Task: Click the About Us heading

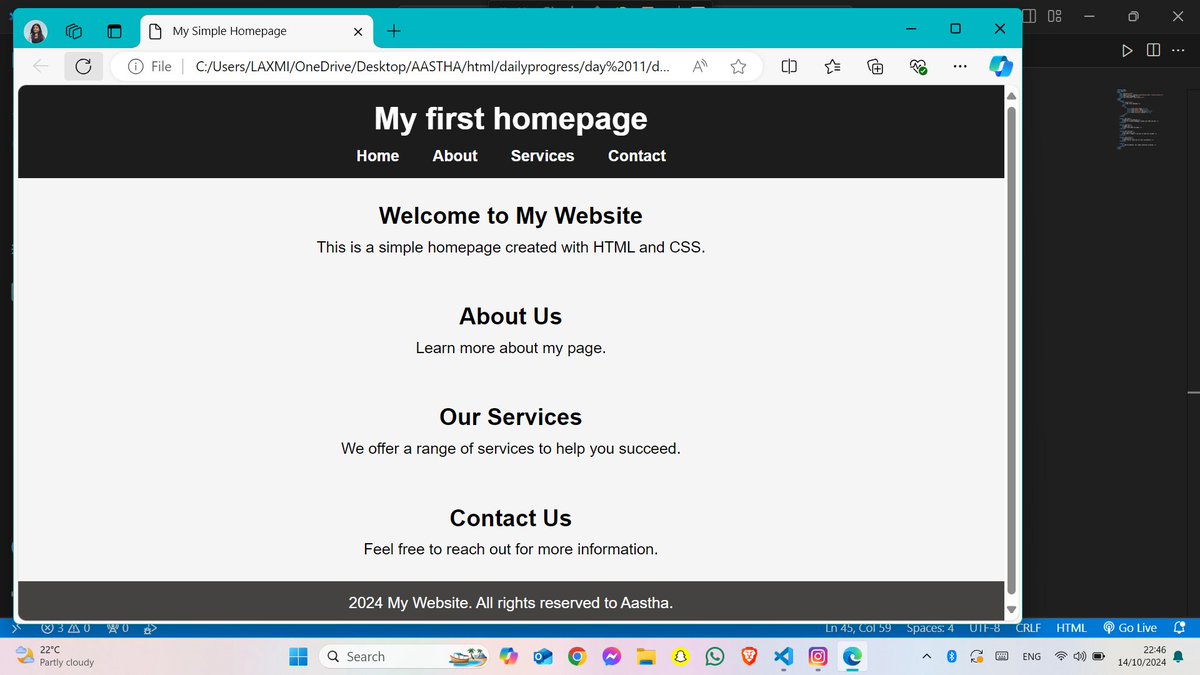Action: [511, 316]
